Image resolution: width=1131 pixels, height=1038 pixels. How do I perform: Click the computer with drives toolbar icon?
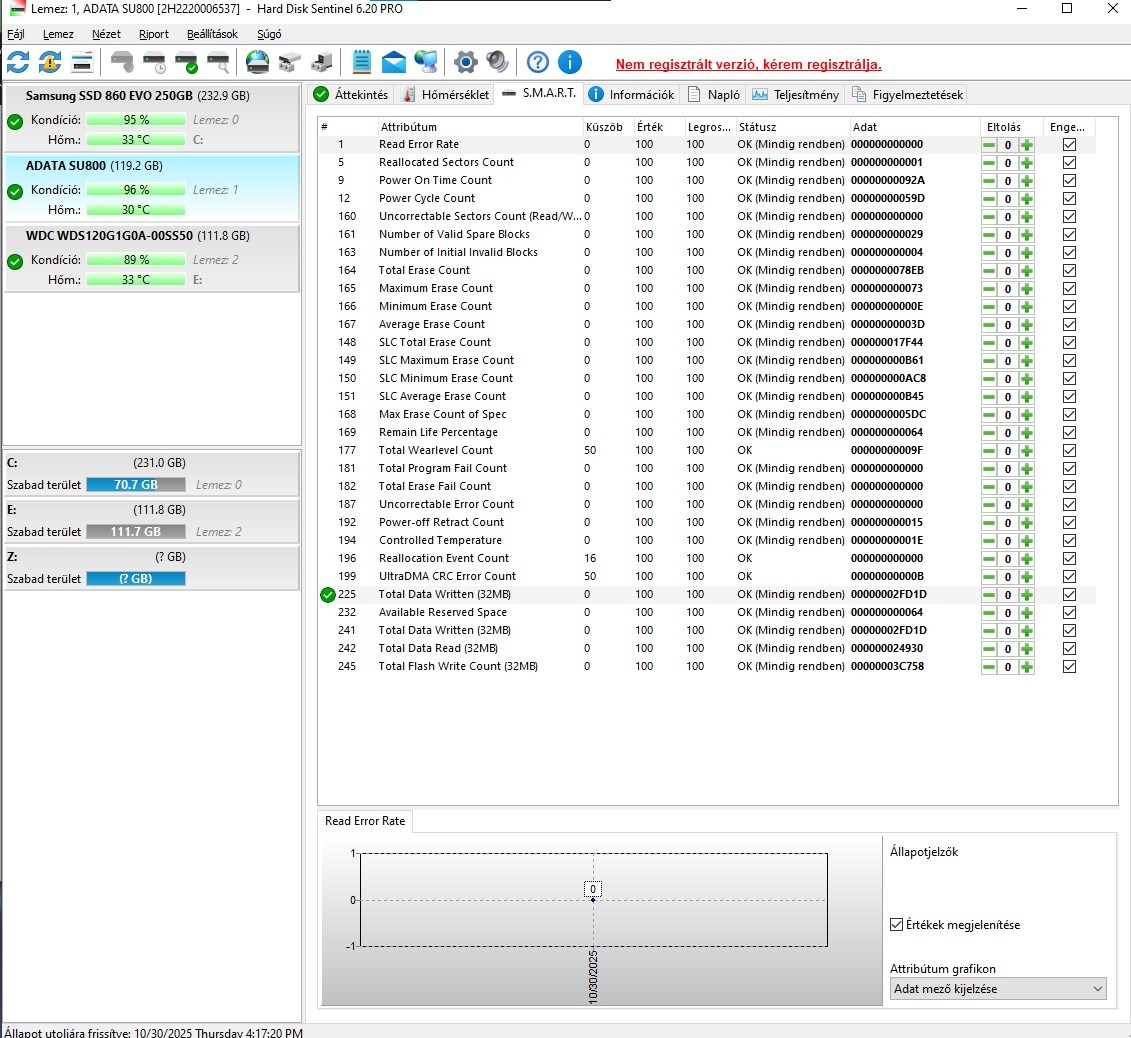322,63
